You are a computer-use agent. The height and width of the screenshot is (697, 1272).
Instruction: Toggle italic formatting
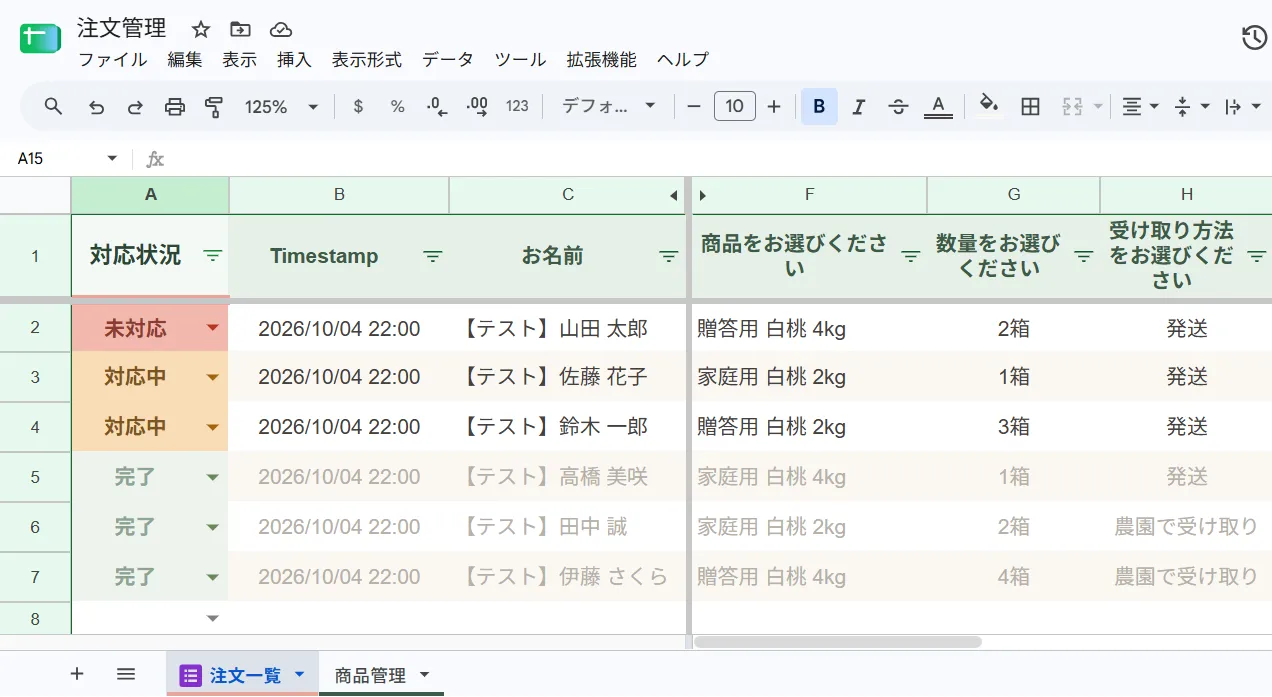click(x=858, y=107)
